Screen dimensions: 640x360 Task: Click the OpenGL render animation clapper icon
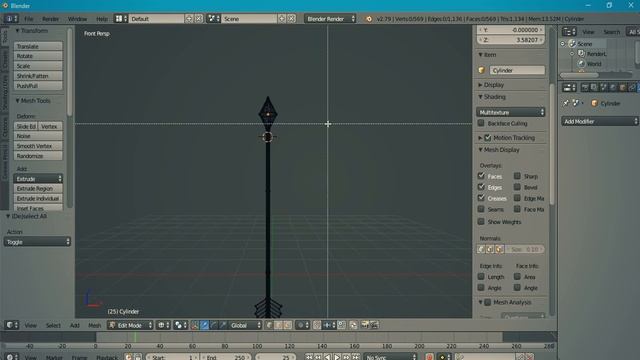tap(374, 325)
